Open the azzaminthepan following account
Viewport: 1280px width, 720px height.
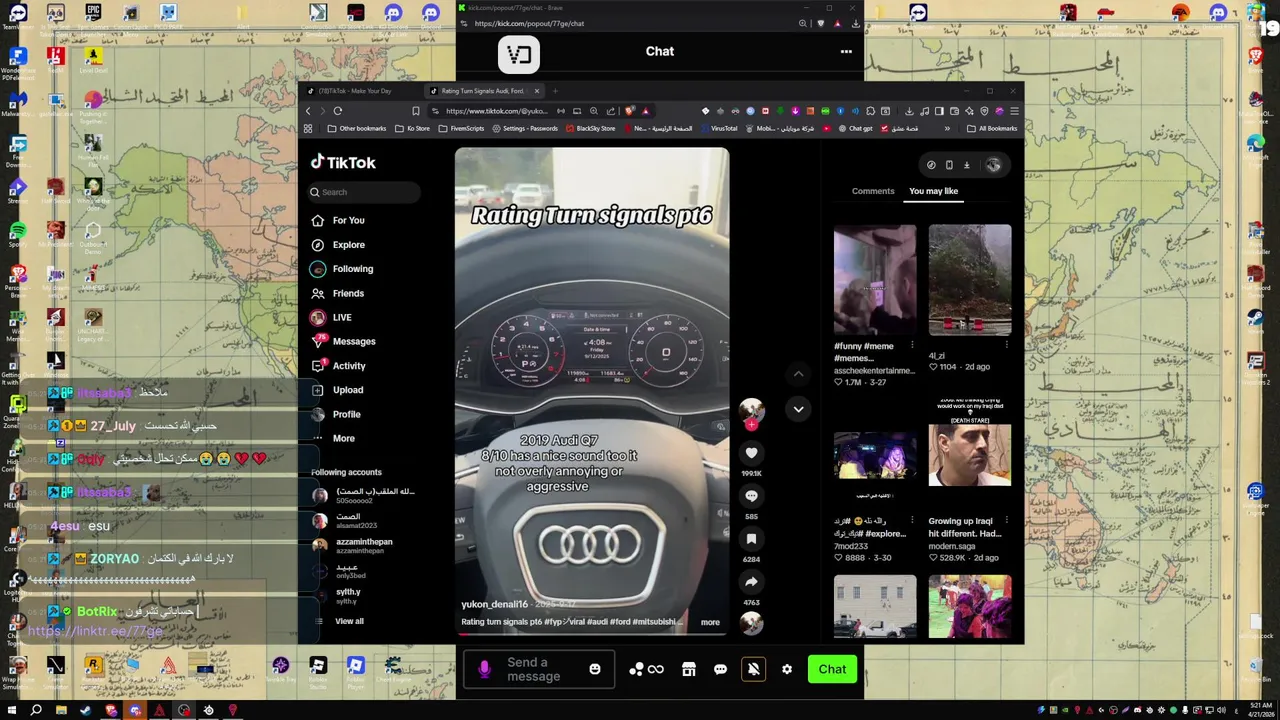pyautogui.click(x=364, y=546)
